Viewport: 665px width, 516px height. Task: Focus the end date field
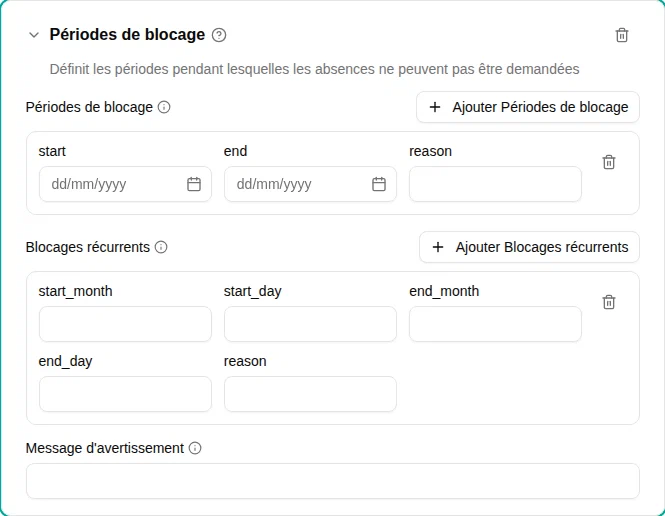pos(310,184)
